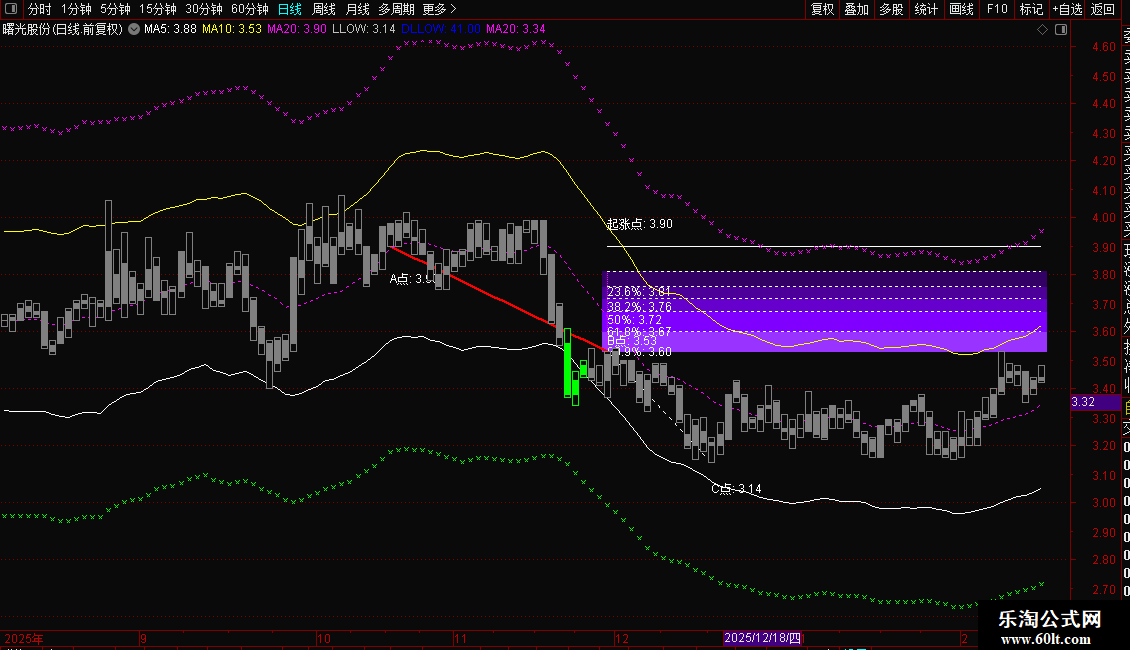Click the 返回 back button

pyautogui.click(x=1103, y=9)
